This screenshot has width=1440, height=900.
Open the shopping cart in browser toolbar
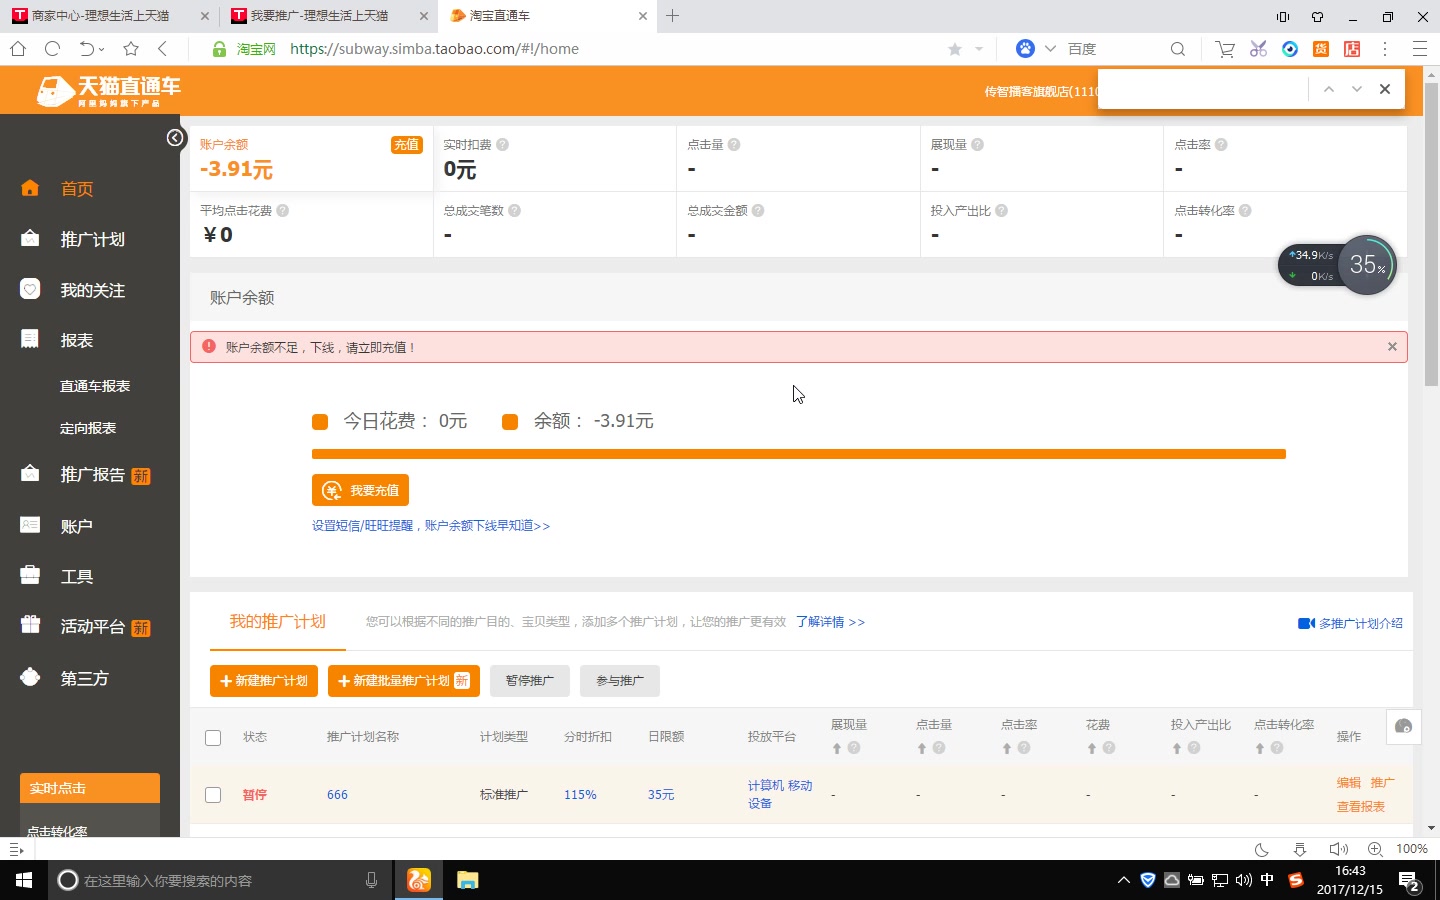[x=1224, y=48]
